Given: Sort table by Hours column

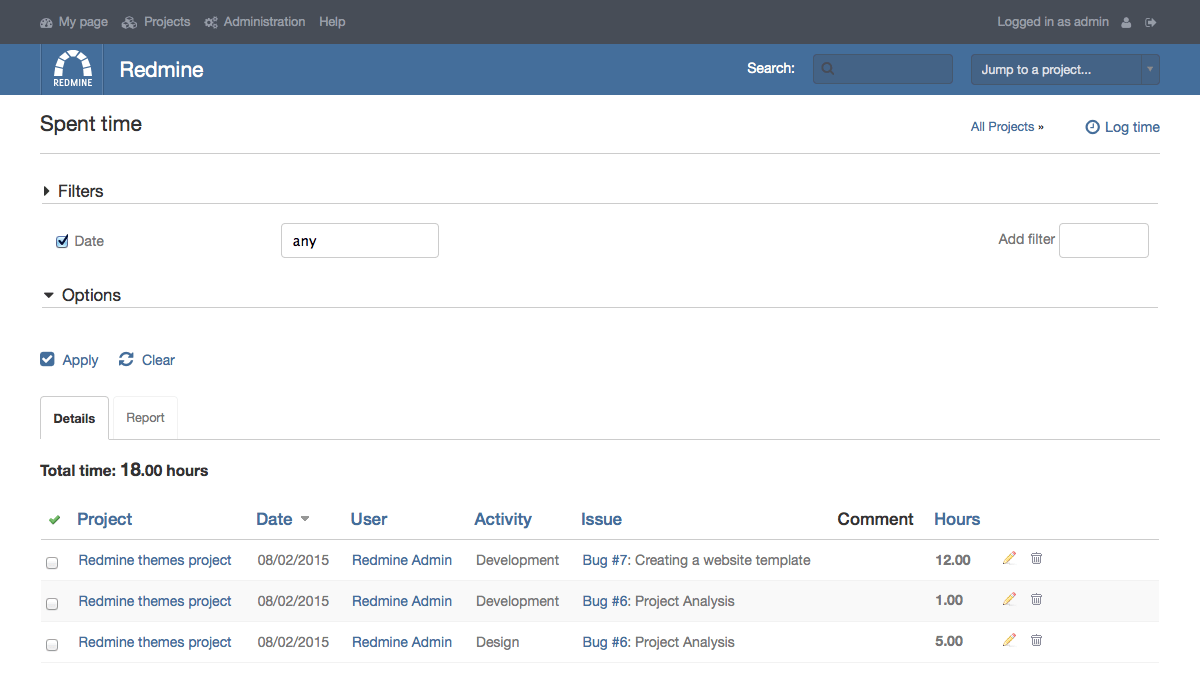Looking at the screenshot, I should 957,519.
